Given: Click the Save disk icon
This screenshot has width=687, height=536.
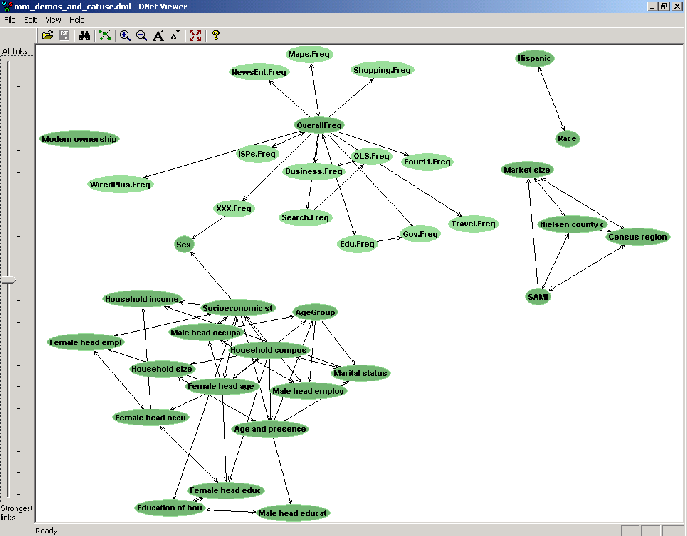Looking at the screenshot, I should (x=64, y=35).
